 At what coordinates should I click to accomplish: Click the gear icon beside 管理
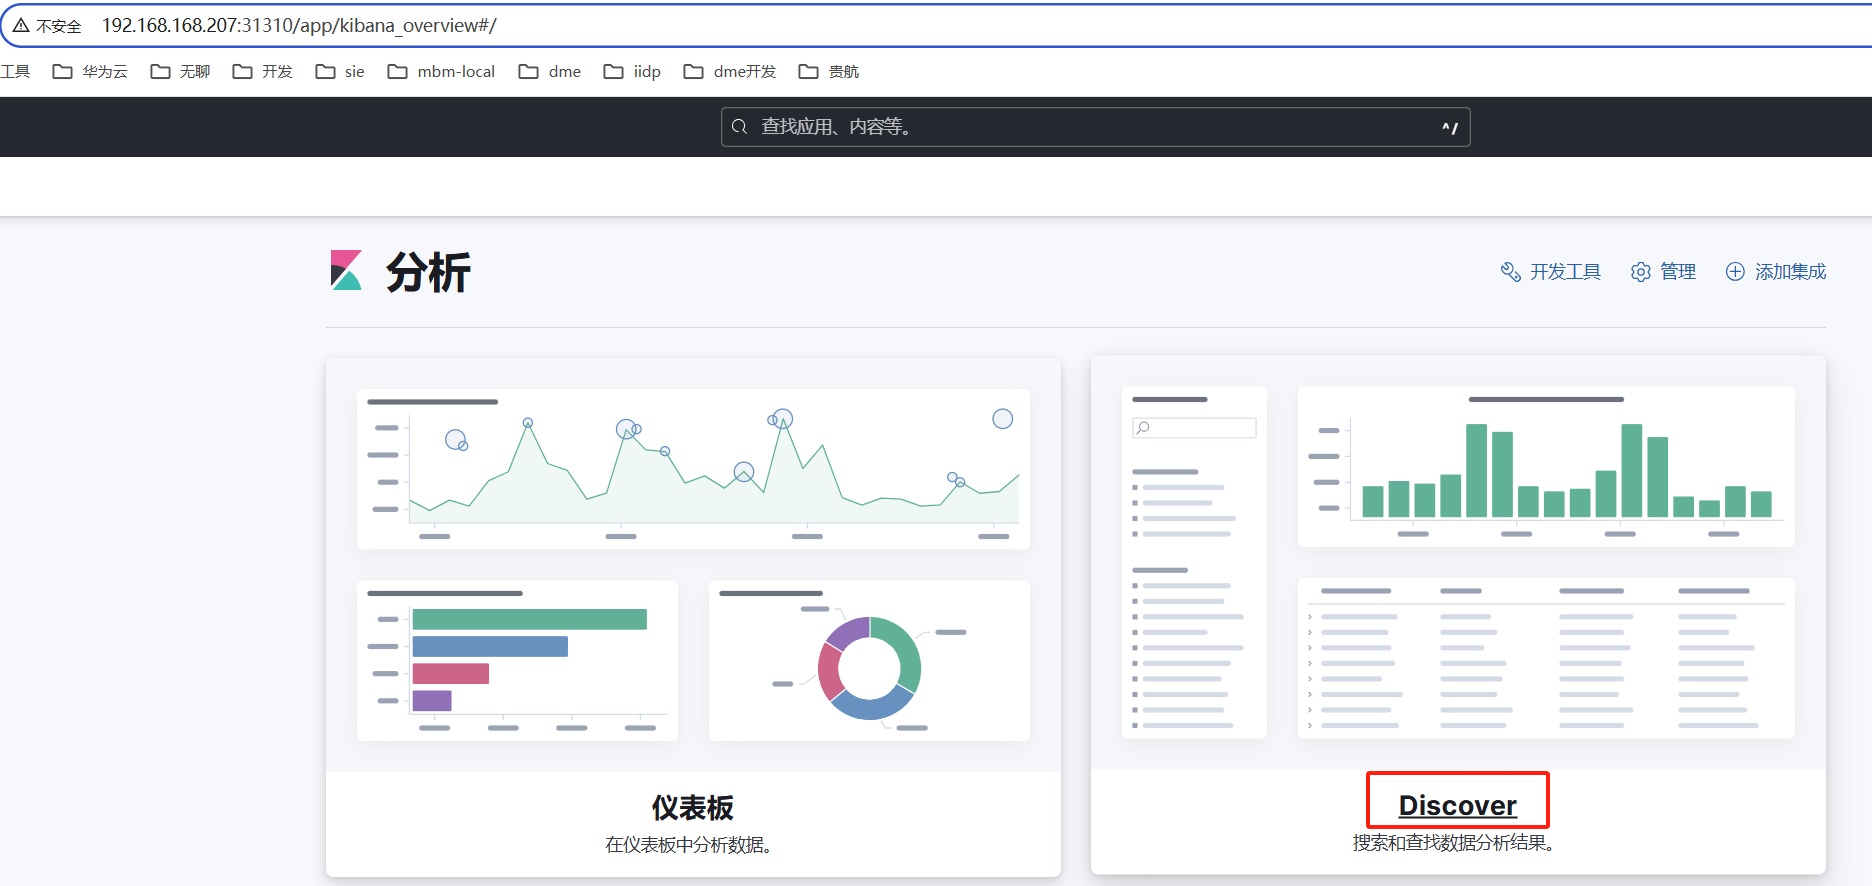[x=1640, y=272]
